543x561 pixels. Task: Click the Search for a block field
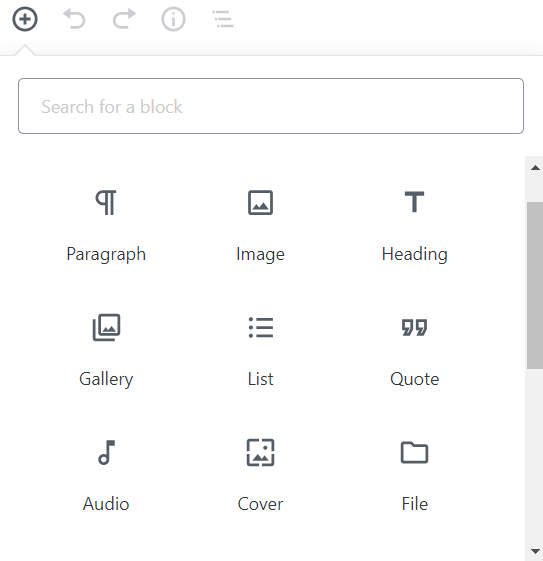point(271,106)
